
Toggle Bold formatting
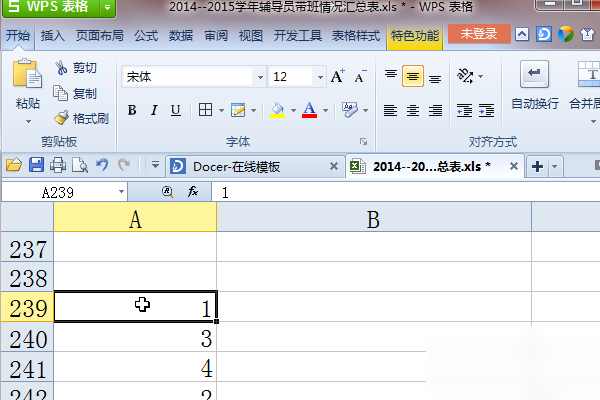[132, 110]
